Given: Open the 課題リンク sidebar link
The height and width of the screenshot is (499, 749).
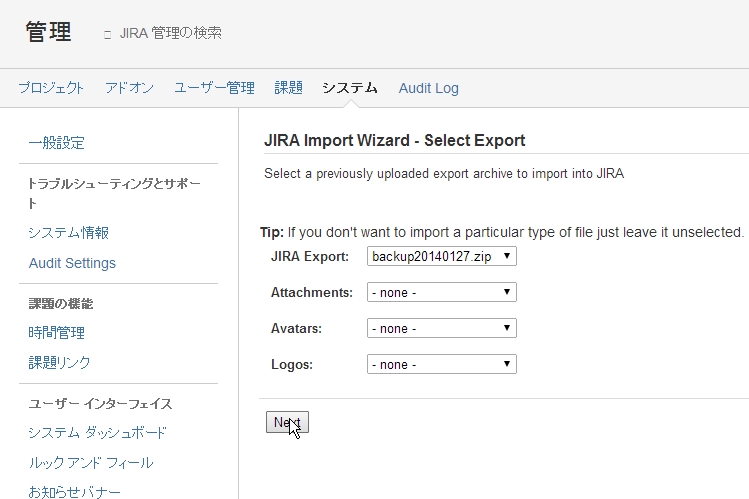Looking at the screenshot, I should pyautogui.click(x=59, y=362).
